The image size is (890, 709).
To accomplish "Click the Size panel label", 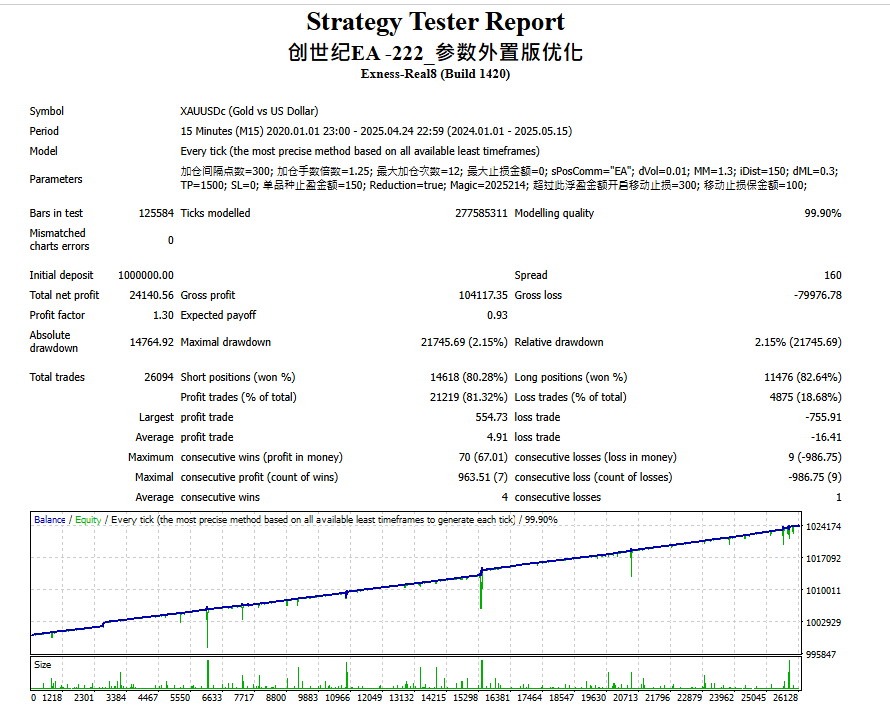I will point(43,665).
